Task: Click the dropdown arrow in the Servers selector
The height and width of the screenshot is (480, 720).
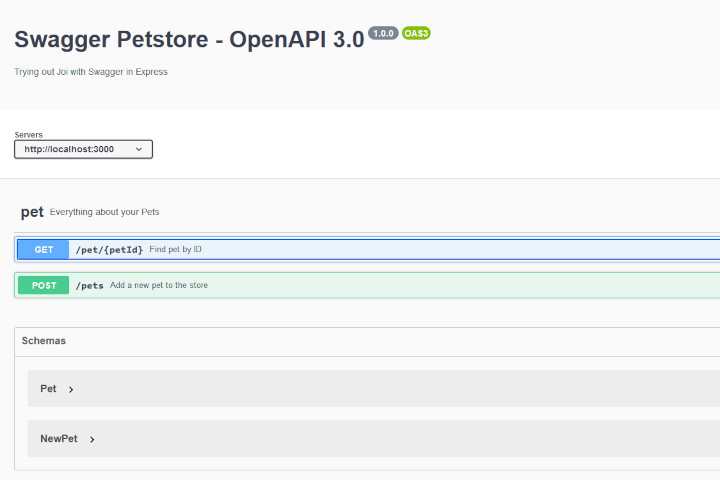Action: pyautogui.click(x=139, y=149)
